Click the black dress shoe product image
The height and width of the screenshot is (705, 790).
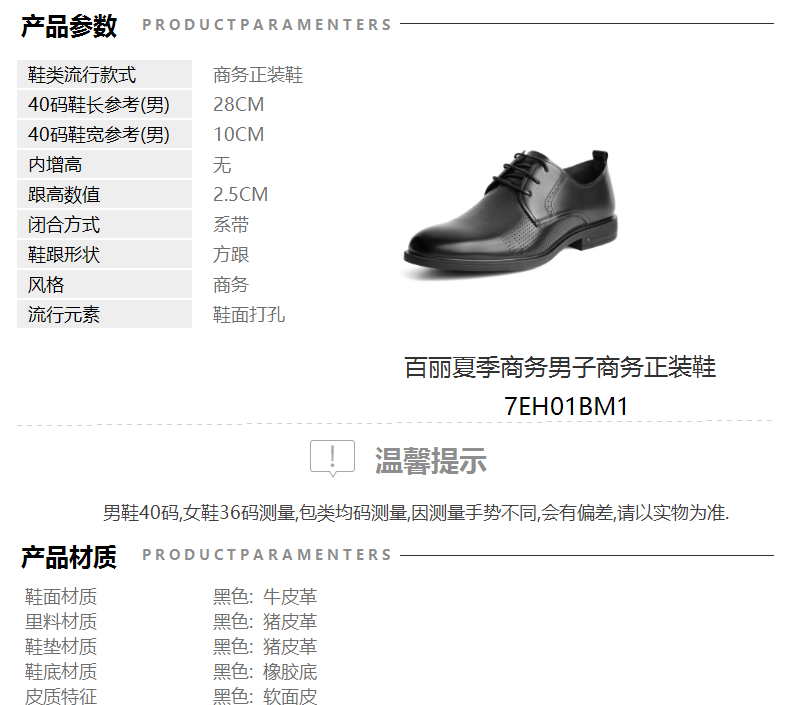pyautogui.click(x=510, y=215)
